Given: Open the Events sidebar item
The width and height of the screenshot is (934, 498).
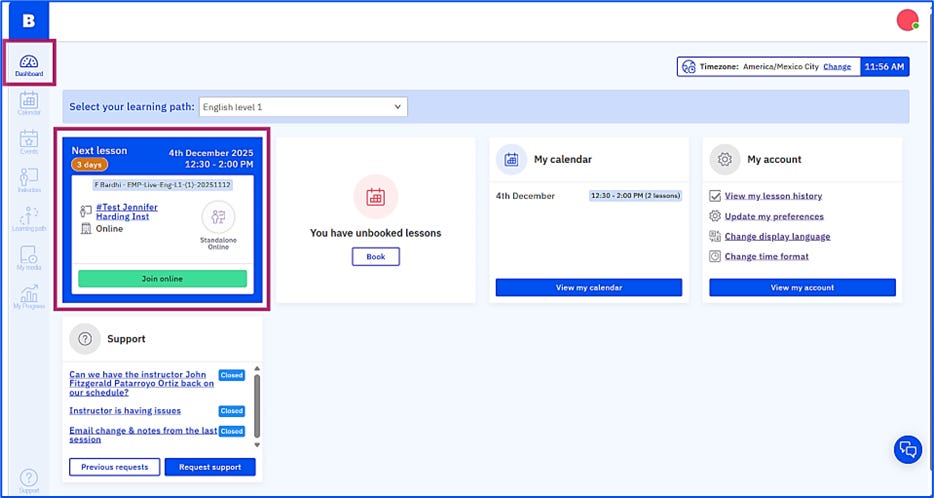Looking at the screenshot, I should [x=29, y=142].
